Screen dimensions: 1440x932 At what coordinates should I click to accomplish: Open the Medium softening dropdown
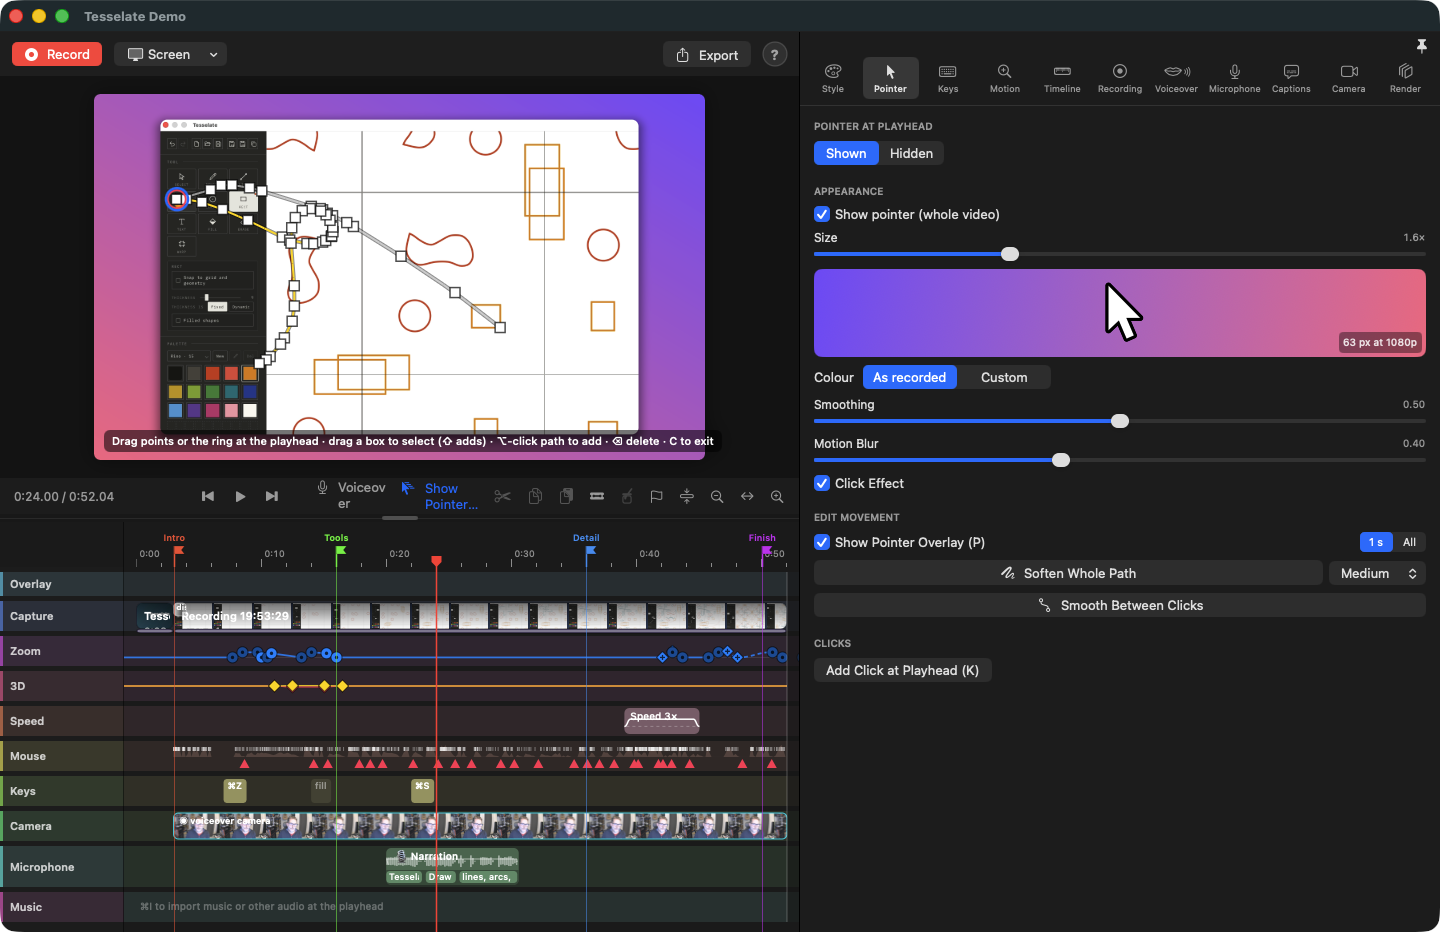tap(1377, 573)
